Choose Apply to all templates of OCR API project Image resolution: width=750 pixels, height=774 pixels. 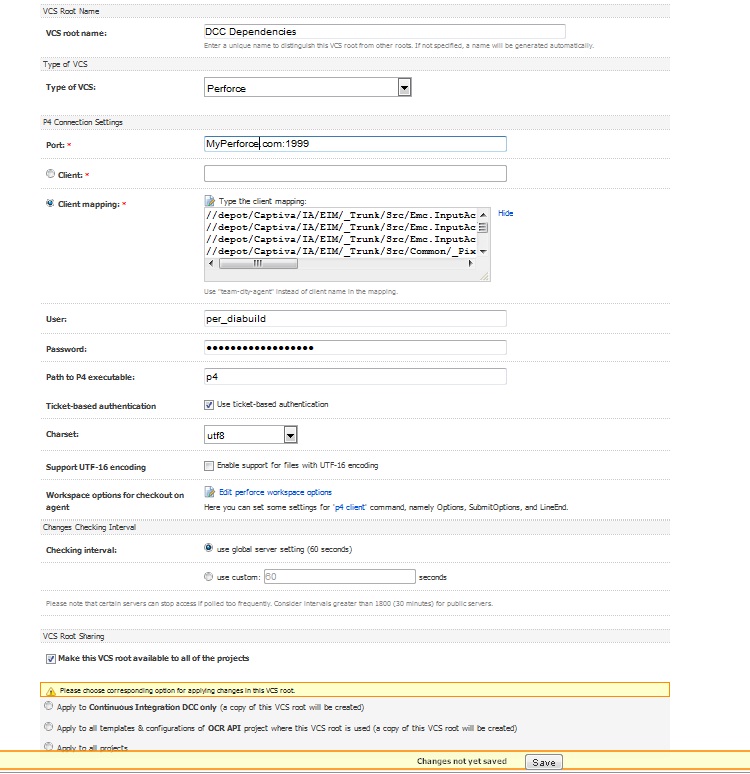48,727
